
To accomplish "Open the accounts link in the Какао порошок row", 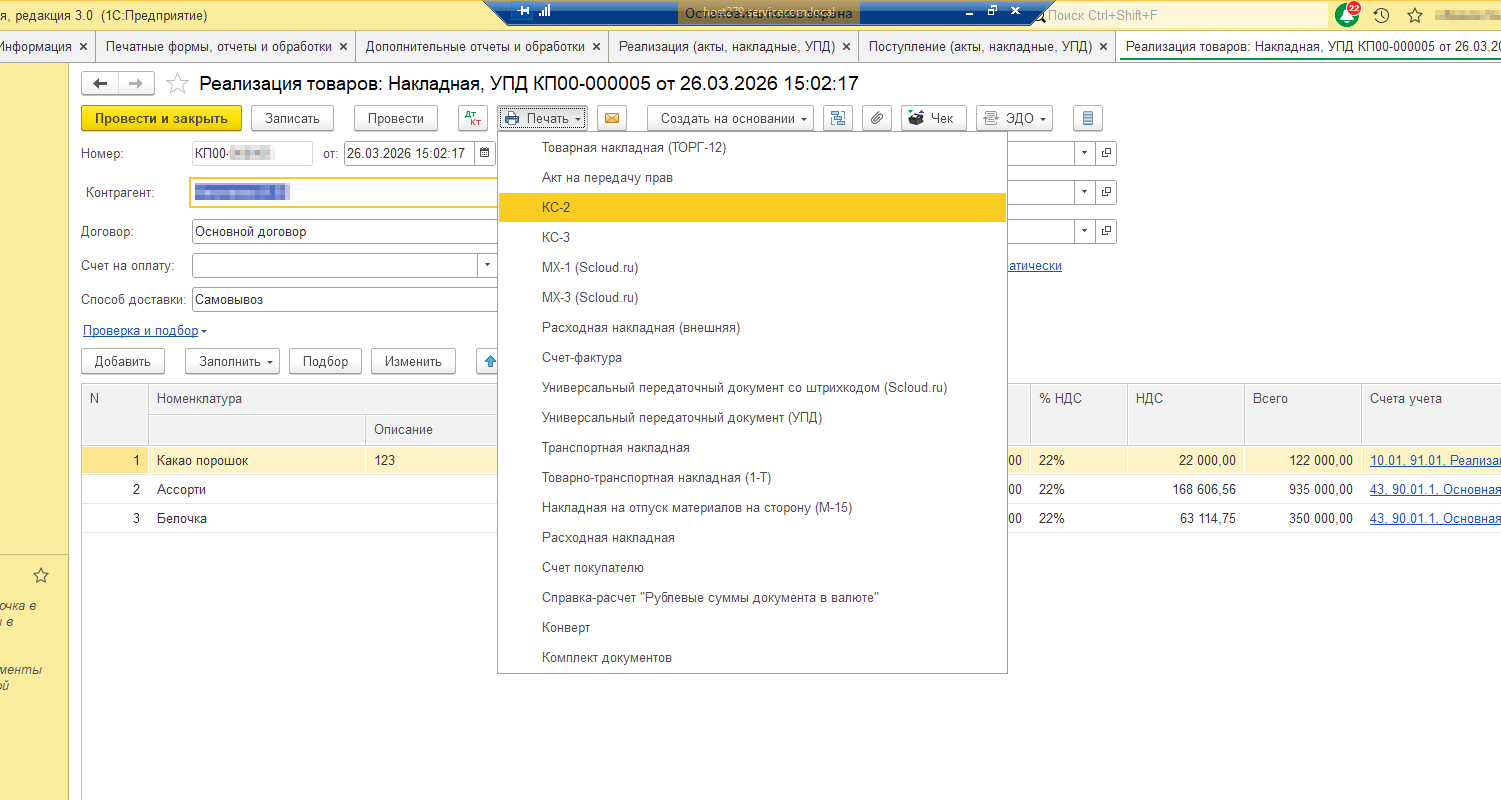I will pyautogui.click(x=1435, y=460).
